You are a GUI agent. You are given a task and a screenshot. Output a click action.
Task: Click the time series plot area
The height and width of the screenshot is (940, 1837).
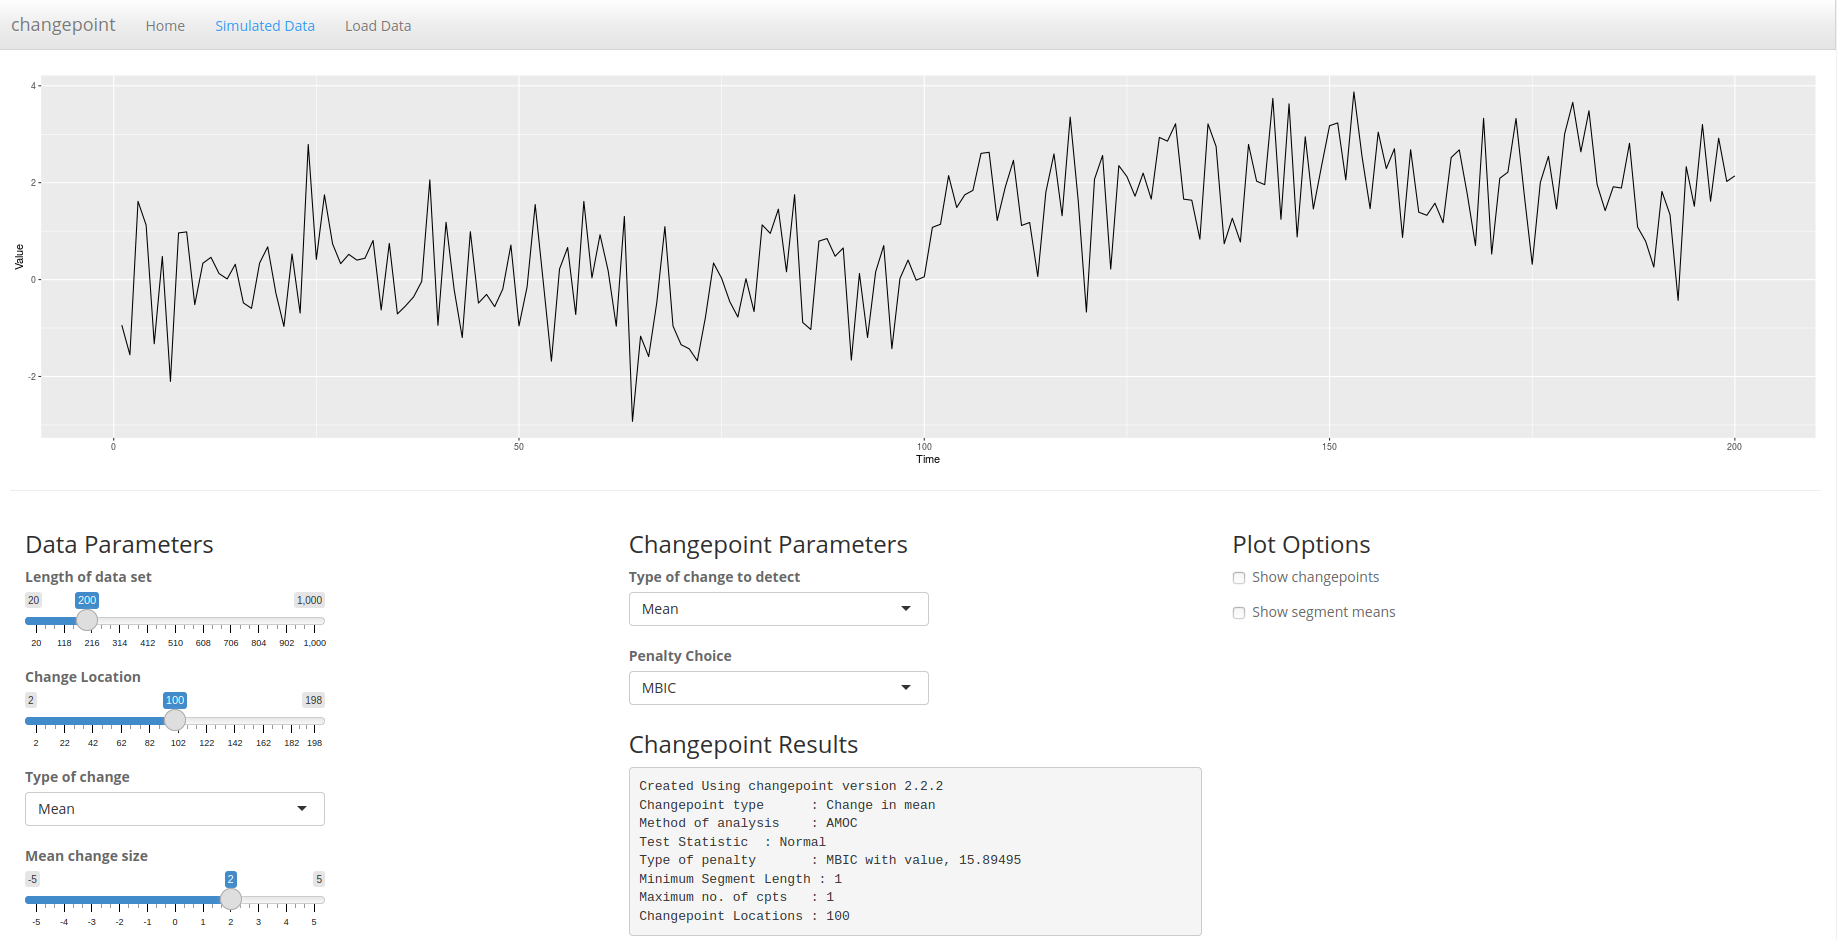[x=920, y=255]
